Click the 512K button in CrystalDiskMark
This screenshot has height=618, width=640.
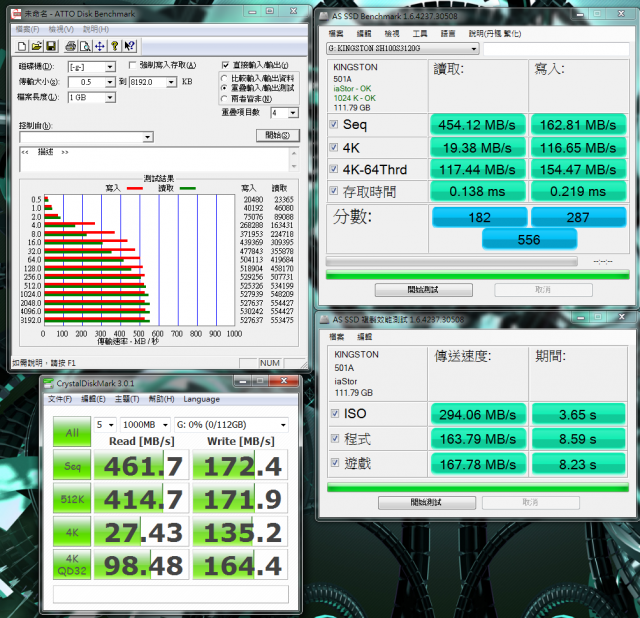tap(72, 499)
